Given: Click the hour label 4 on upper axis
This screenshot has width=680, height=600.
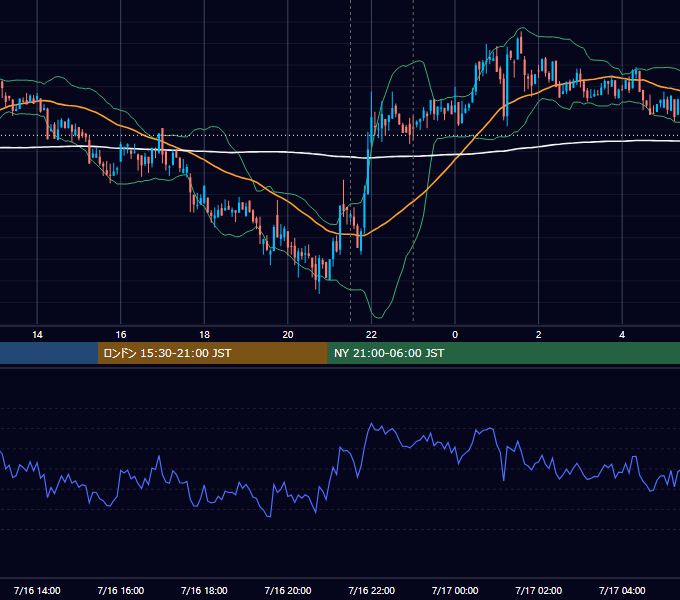Looking at the screenshot, I should tap(622, 335).
